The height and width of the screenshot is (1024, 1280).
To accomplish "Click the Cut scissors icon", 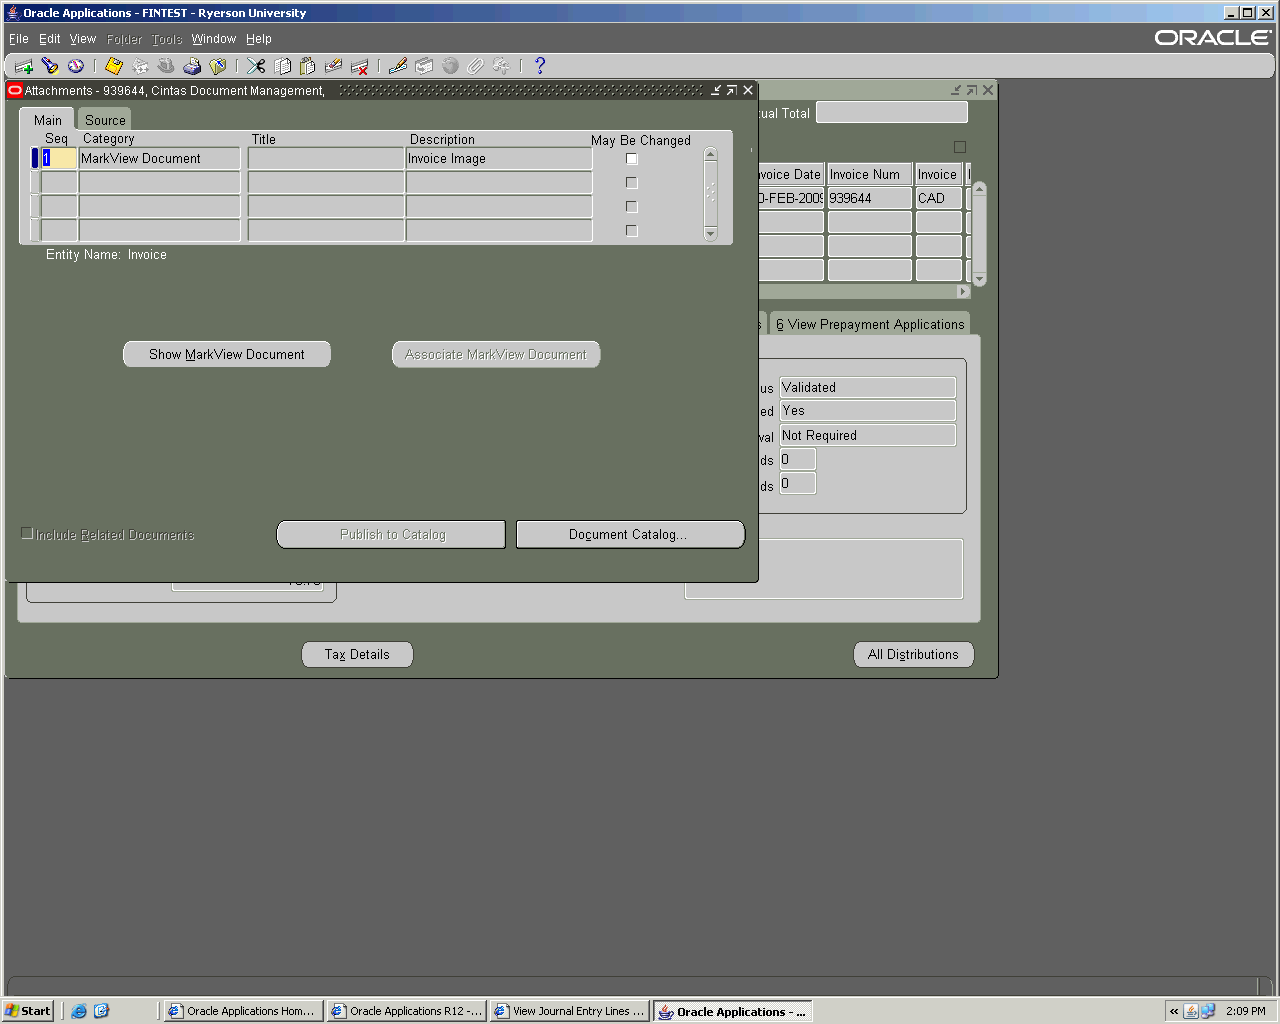I will tap(257, 66).
